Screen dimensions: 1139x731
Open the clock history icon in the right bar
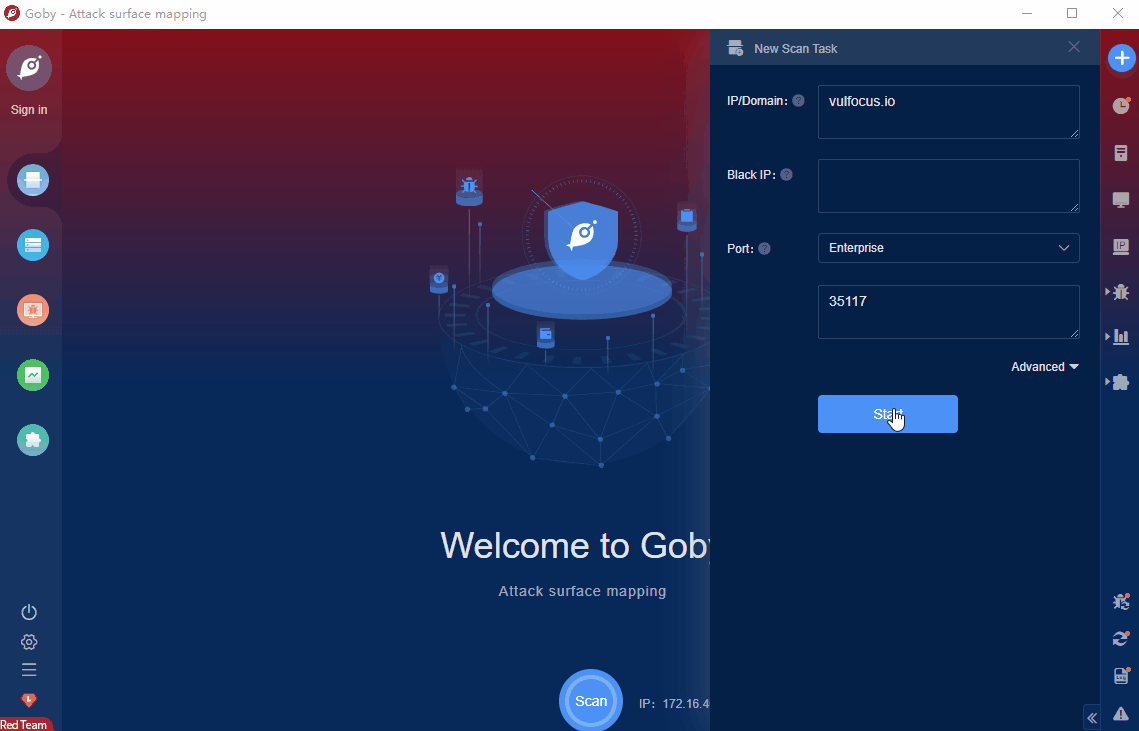pos(1121,105)
